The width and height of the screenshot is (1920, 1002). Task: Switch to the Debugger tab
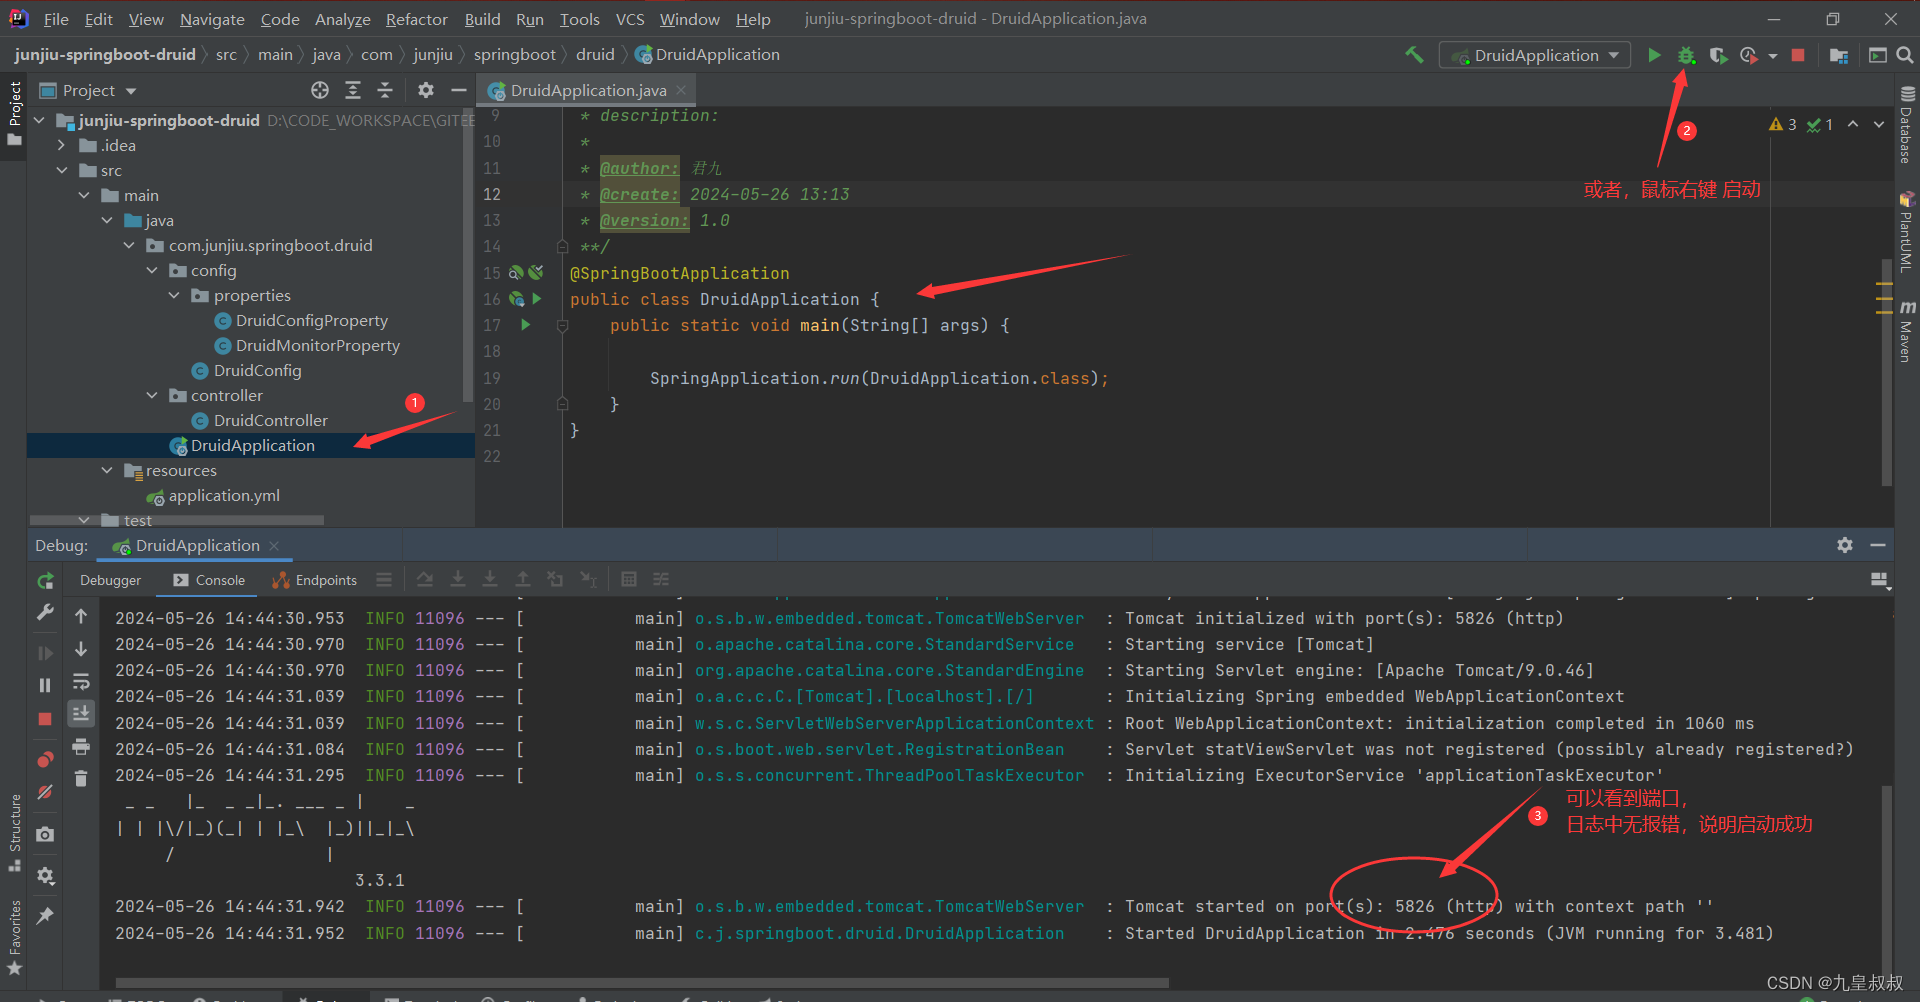coord(110,580)
